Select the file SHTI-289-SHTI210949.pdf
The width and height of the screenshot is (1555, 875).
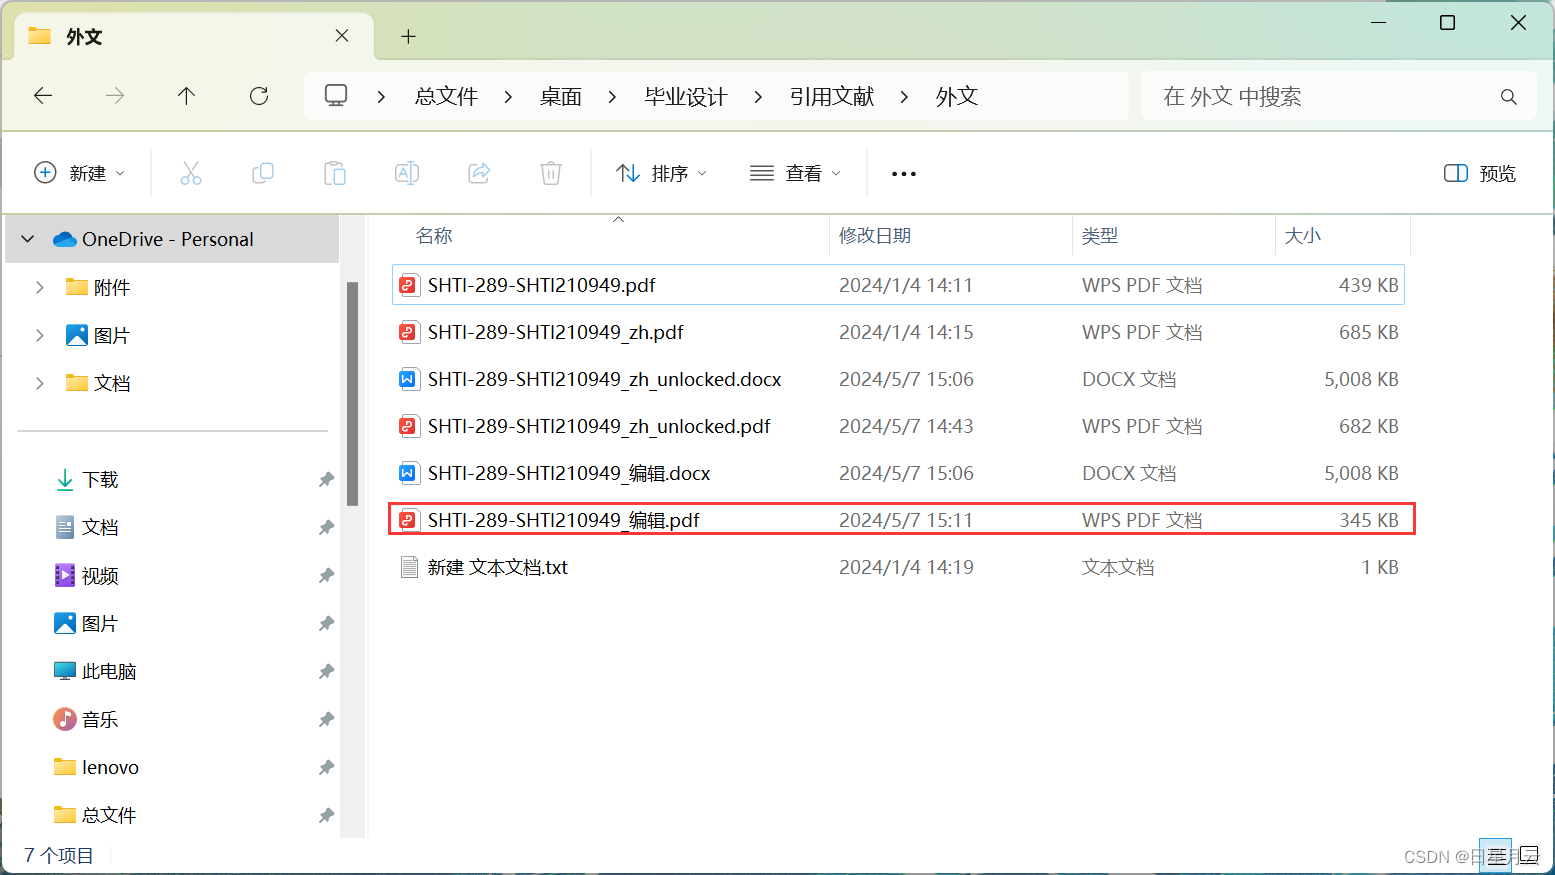pyautogui.click(x=898, y=285)
